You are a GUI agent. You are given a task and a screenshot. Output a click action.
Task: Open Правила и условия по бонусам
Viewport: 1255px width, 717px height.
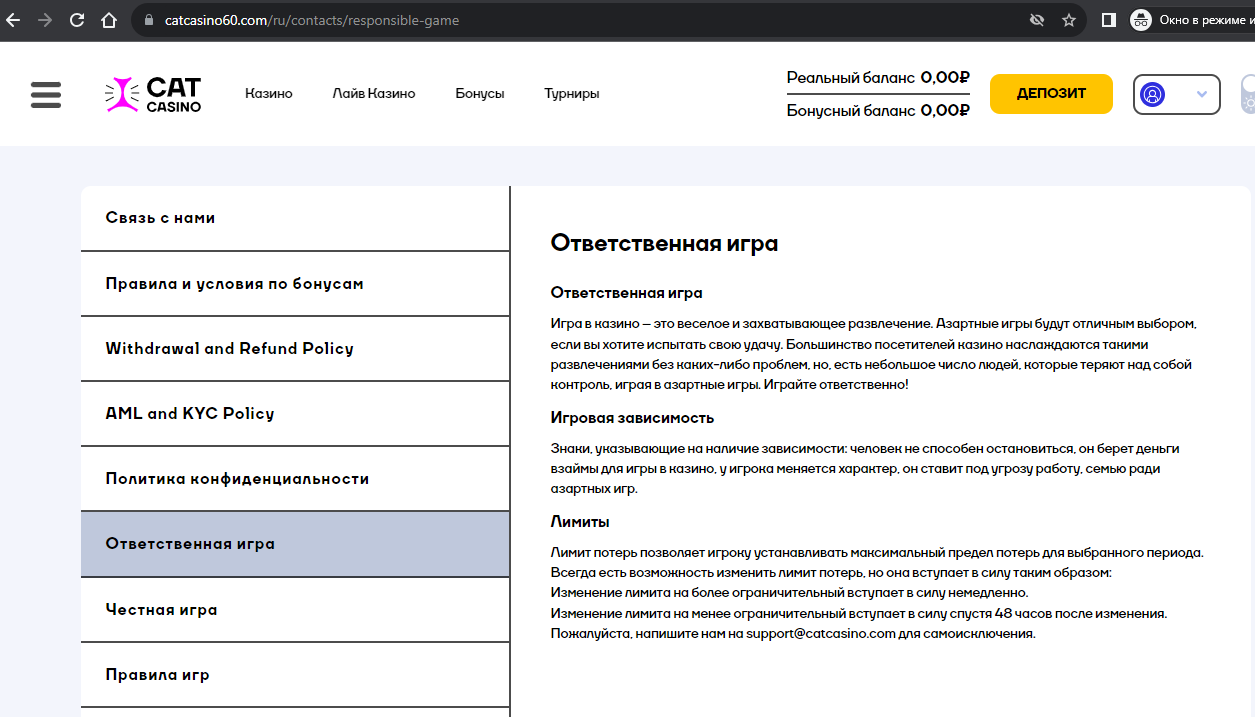pos(295,284)
